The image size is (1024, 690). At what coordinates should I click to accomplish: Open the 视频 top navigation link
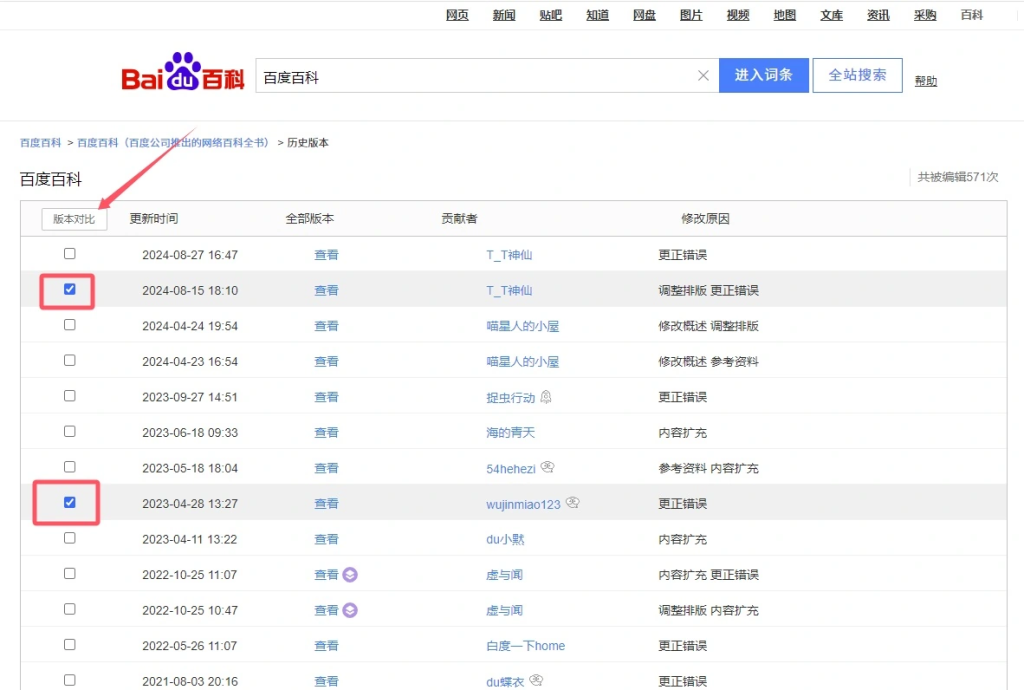coord(738,15)
